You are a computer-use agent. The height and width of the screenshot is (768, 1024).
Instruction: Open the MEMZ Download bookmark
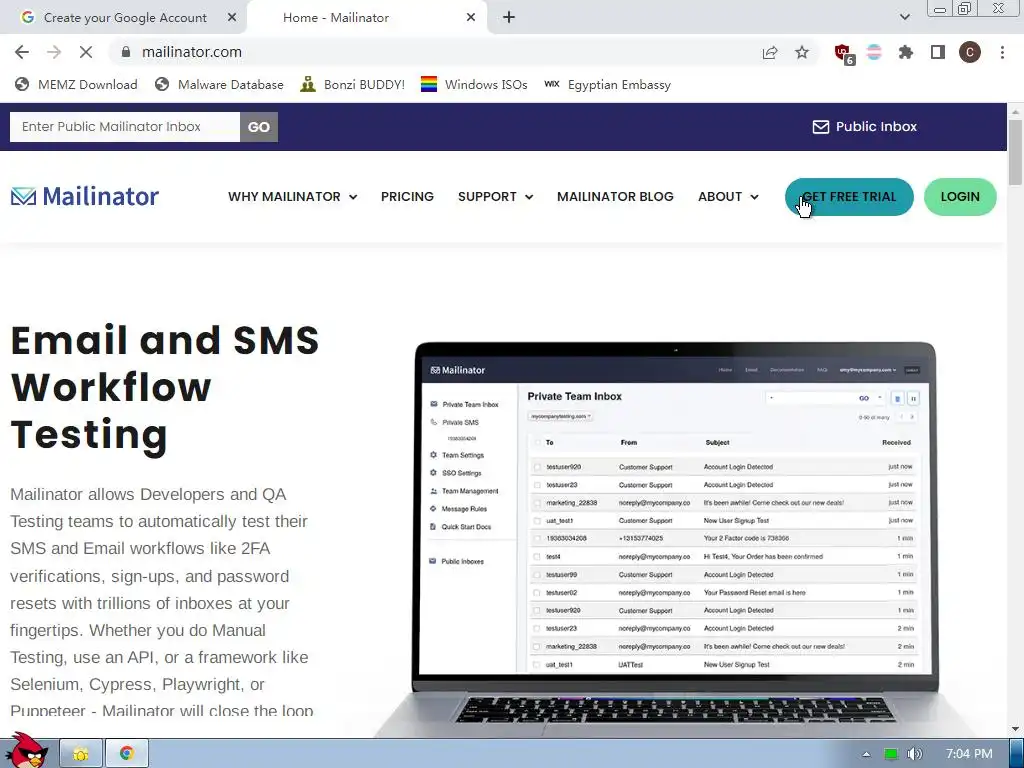coord(77,85)
